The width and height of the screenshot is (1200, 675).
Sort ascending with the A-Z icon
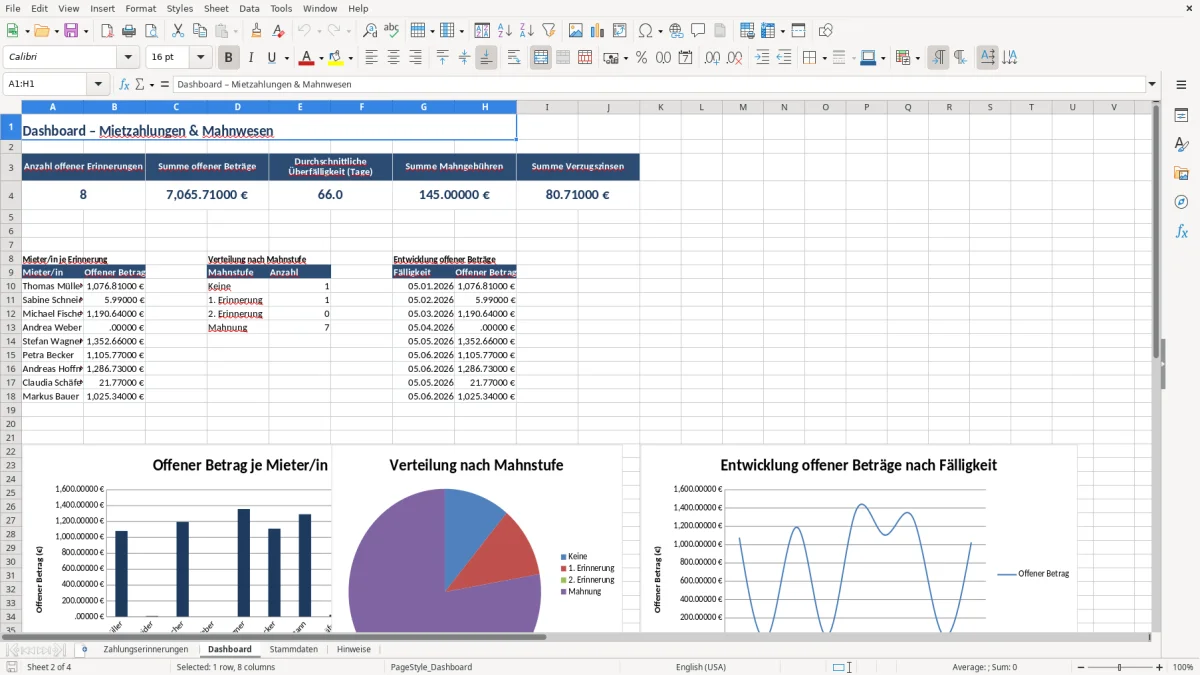coord(504,31)
